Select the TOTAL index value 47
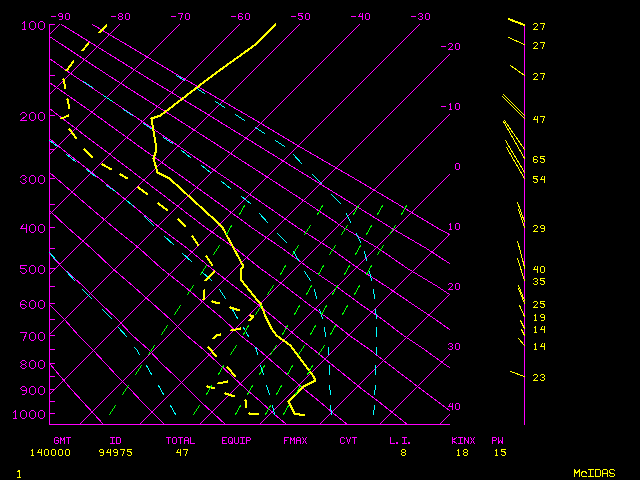The width and height of the screenshot is (640, 480). tap(183, 453)
